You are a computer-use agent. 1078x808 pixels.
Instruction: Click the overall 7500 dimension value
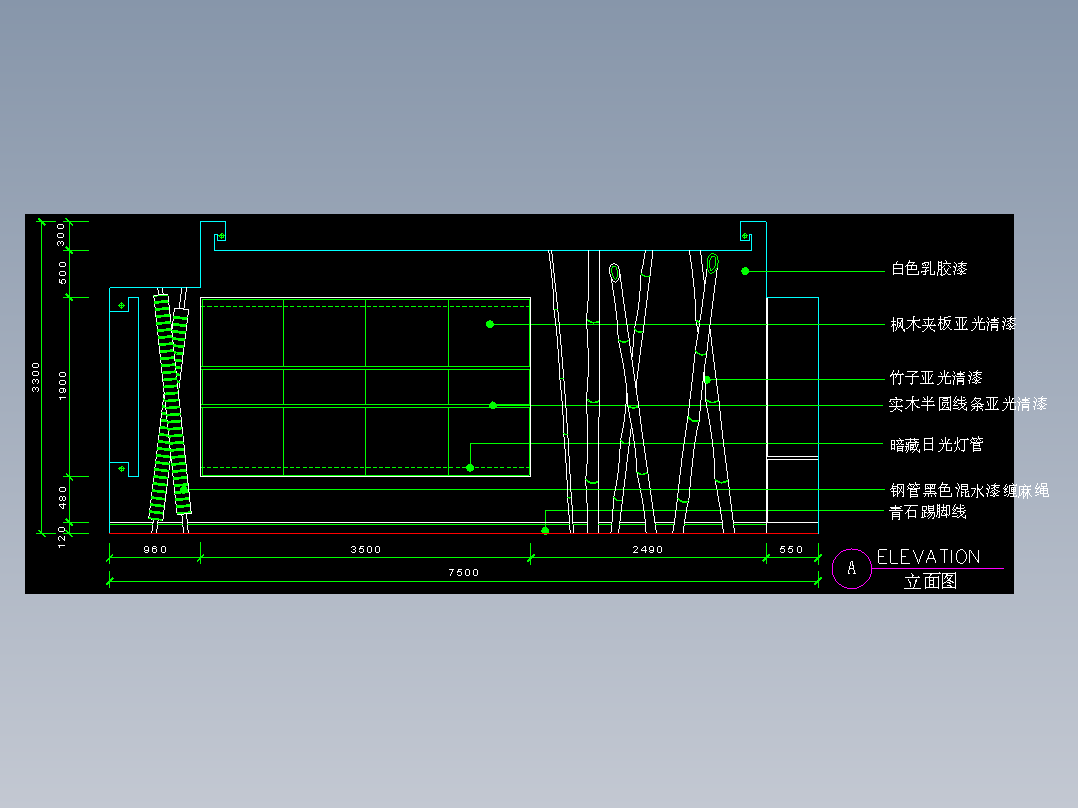463,572
